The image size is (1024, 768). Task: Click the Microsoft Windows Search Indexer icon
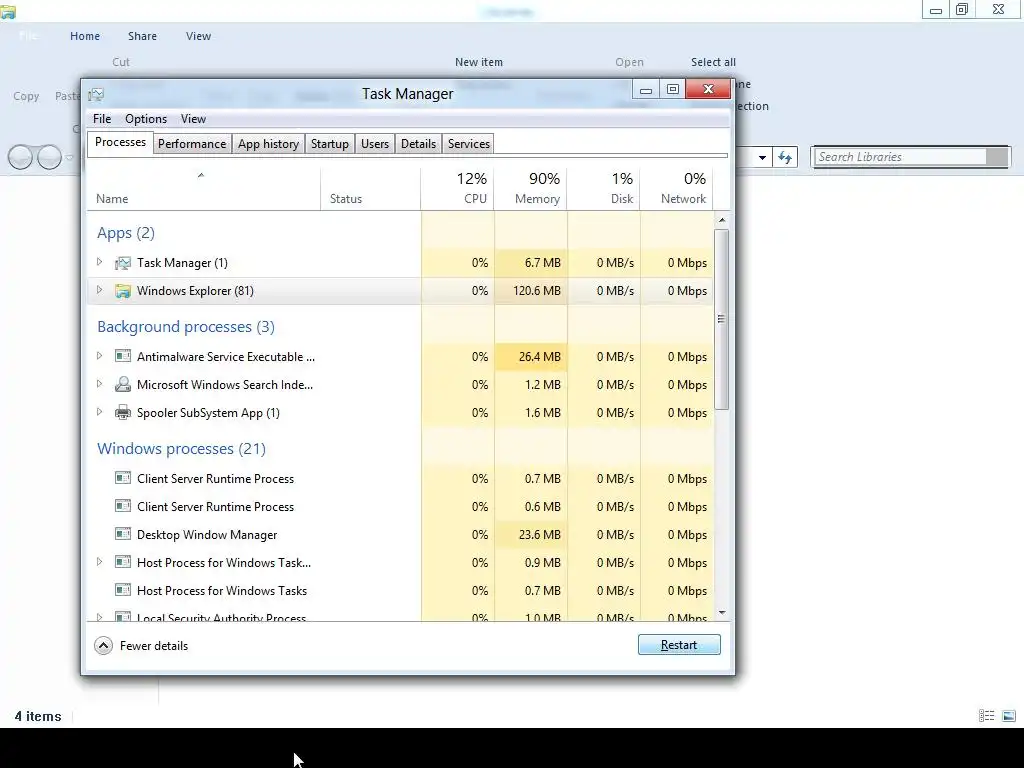(123, 384)
